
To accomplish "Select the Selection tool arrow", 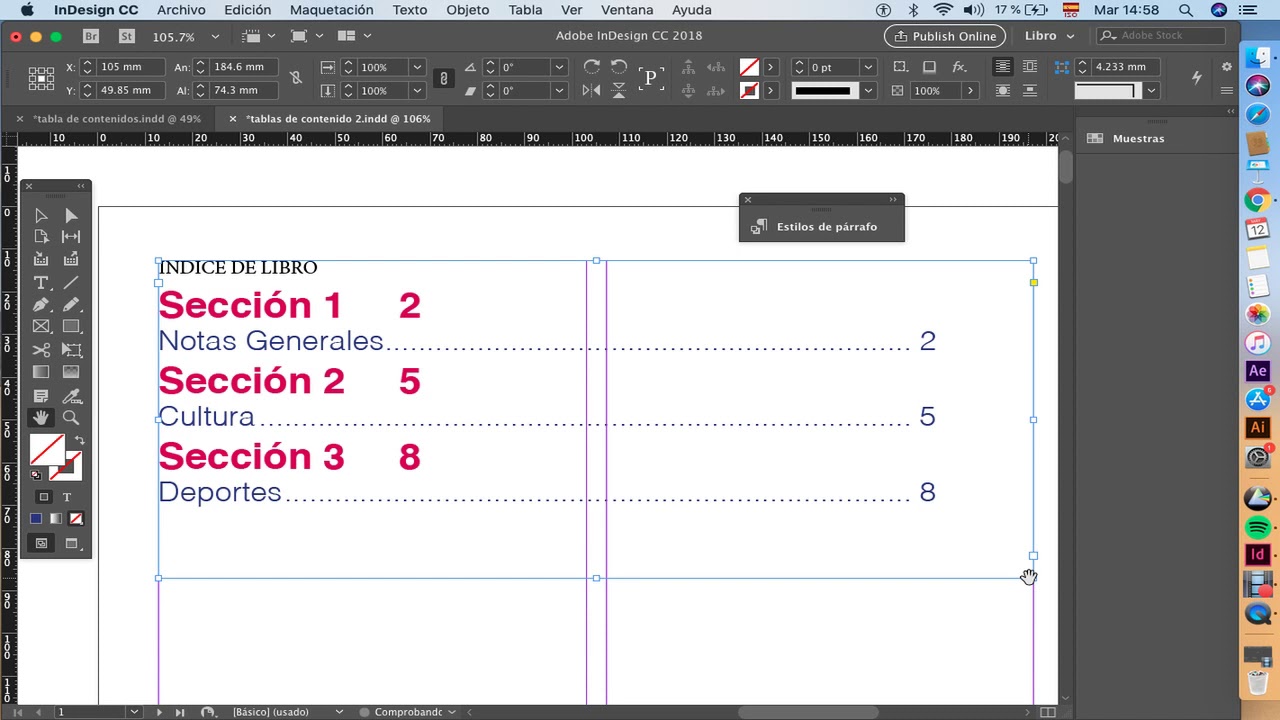I will point(41,215).
